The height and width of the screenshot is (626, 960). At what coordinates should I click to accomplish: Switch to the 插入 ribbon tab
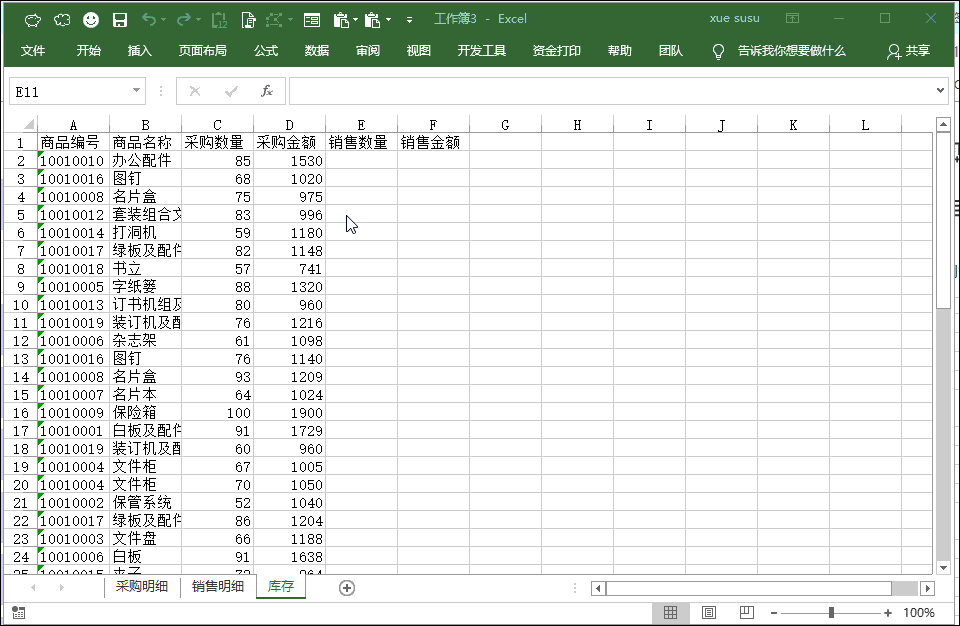(139, 51)
